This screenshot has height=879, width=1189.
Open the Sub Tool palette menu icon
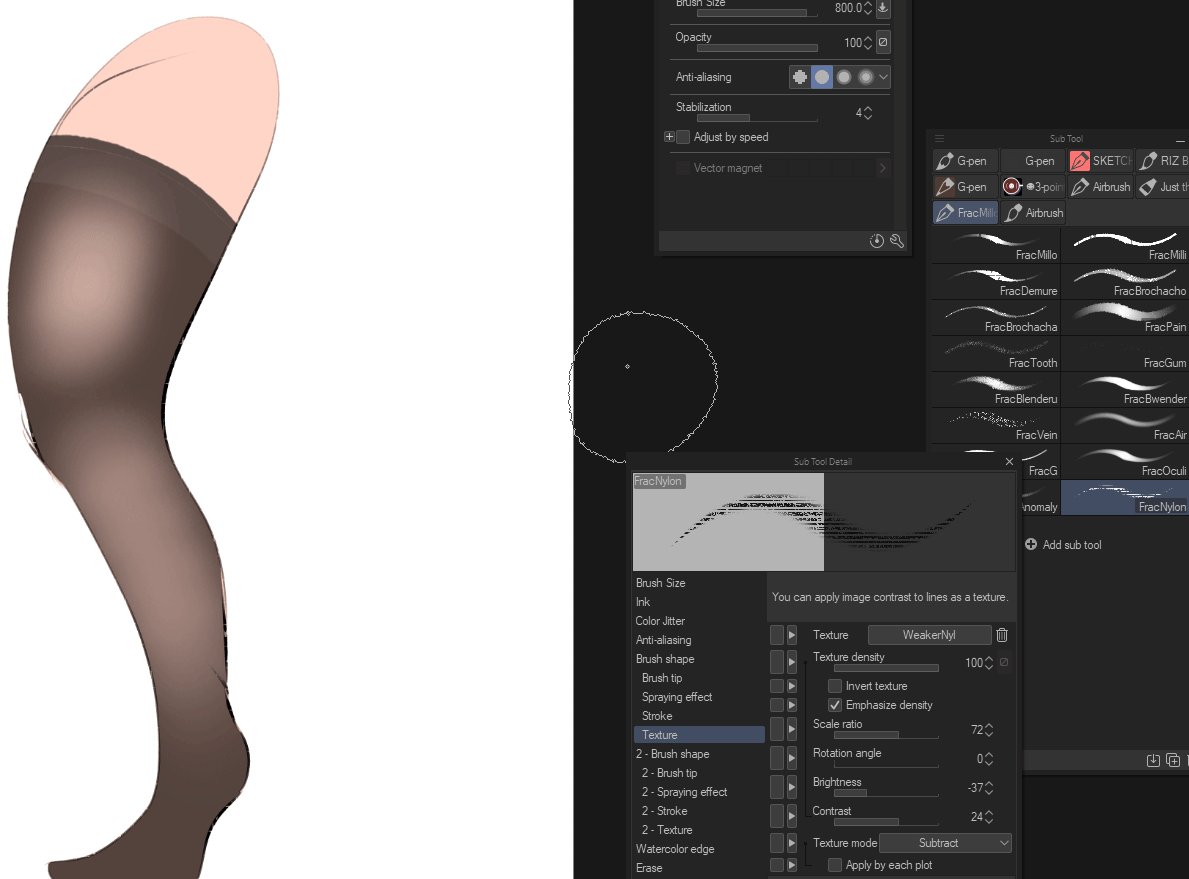(940, 139)
